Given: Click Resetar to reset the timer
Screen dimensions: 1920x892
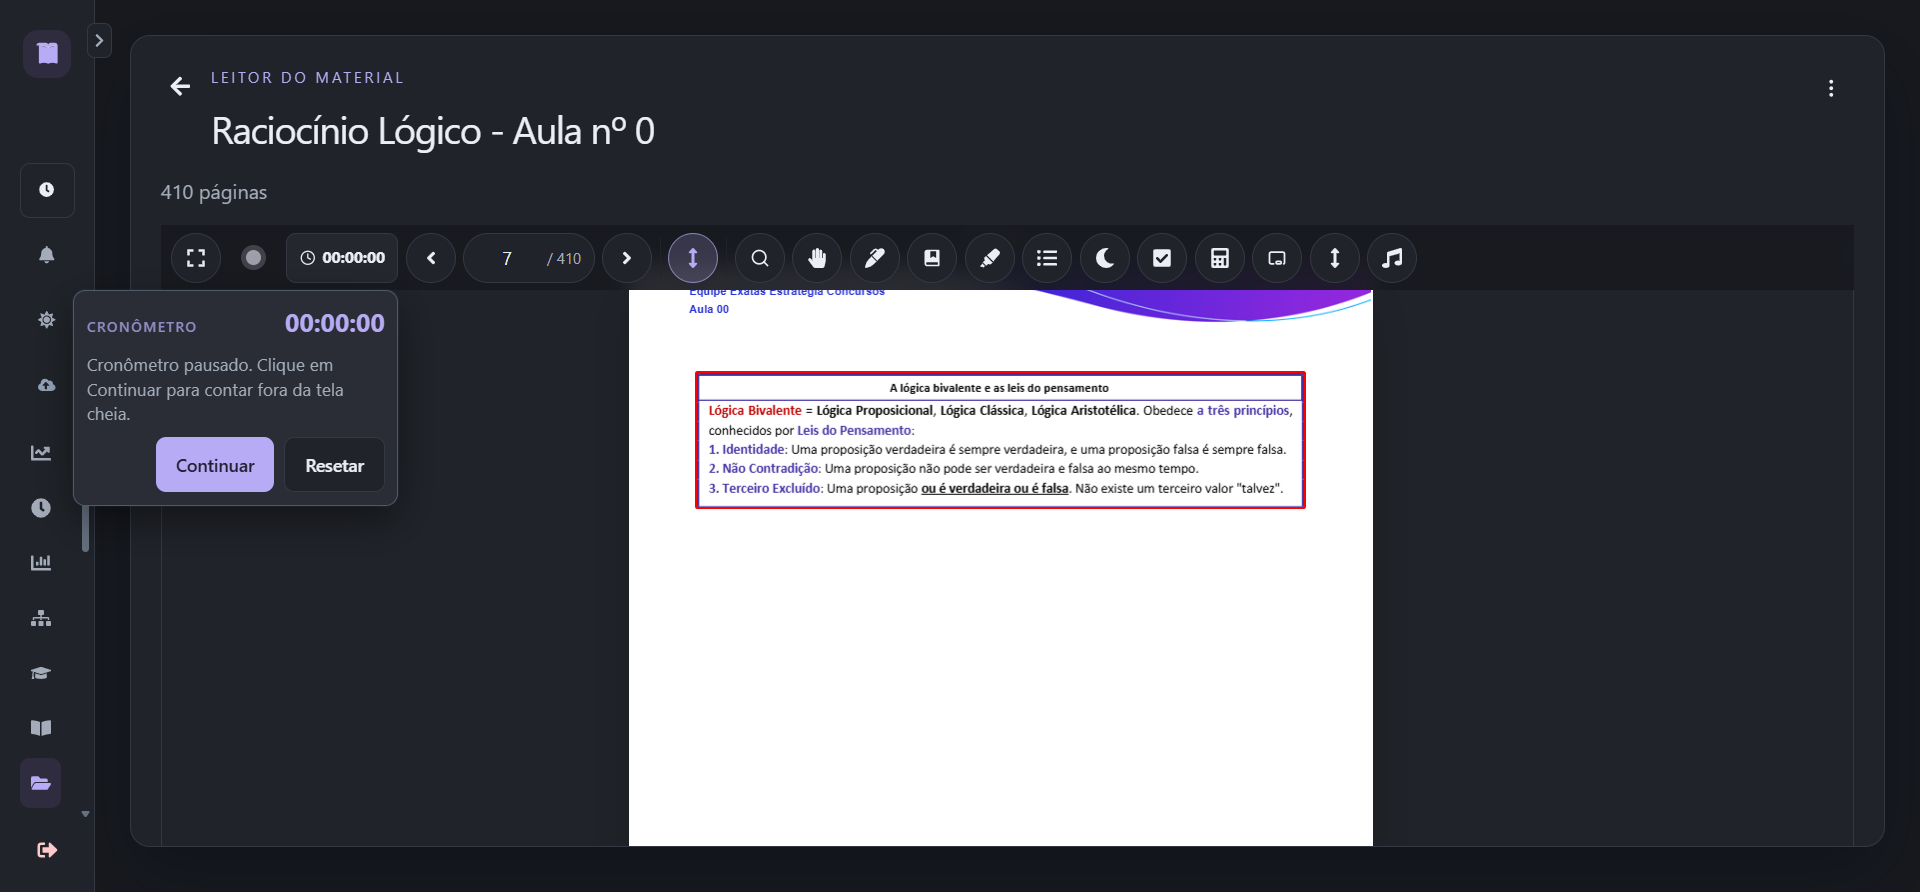Looking at the screenshot, I should click(x=335, y=465).
